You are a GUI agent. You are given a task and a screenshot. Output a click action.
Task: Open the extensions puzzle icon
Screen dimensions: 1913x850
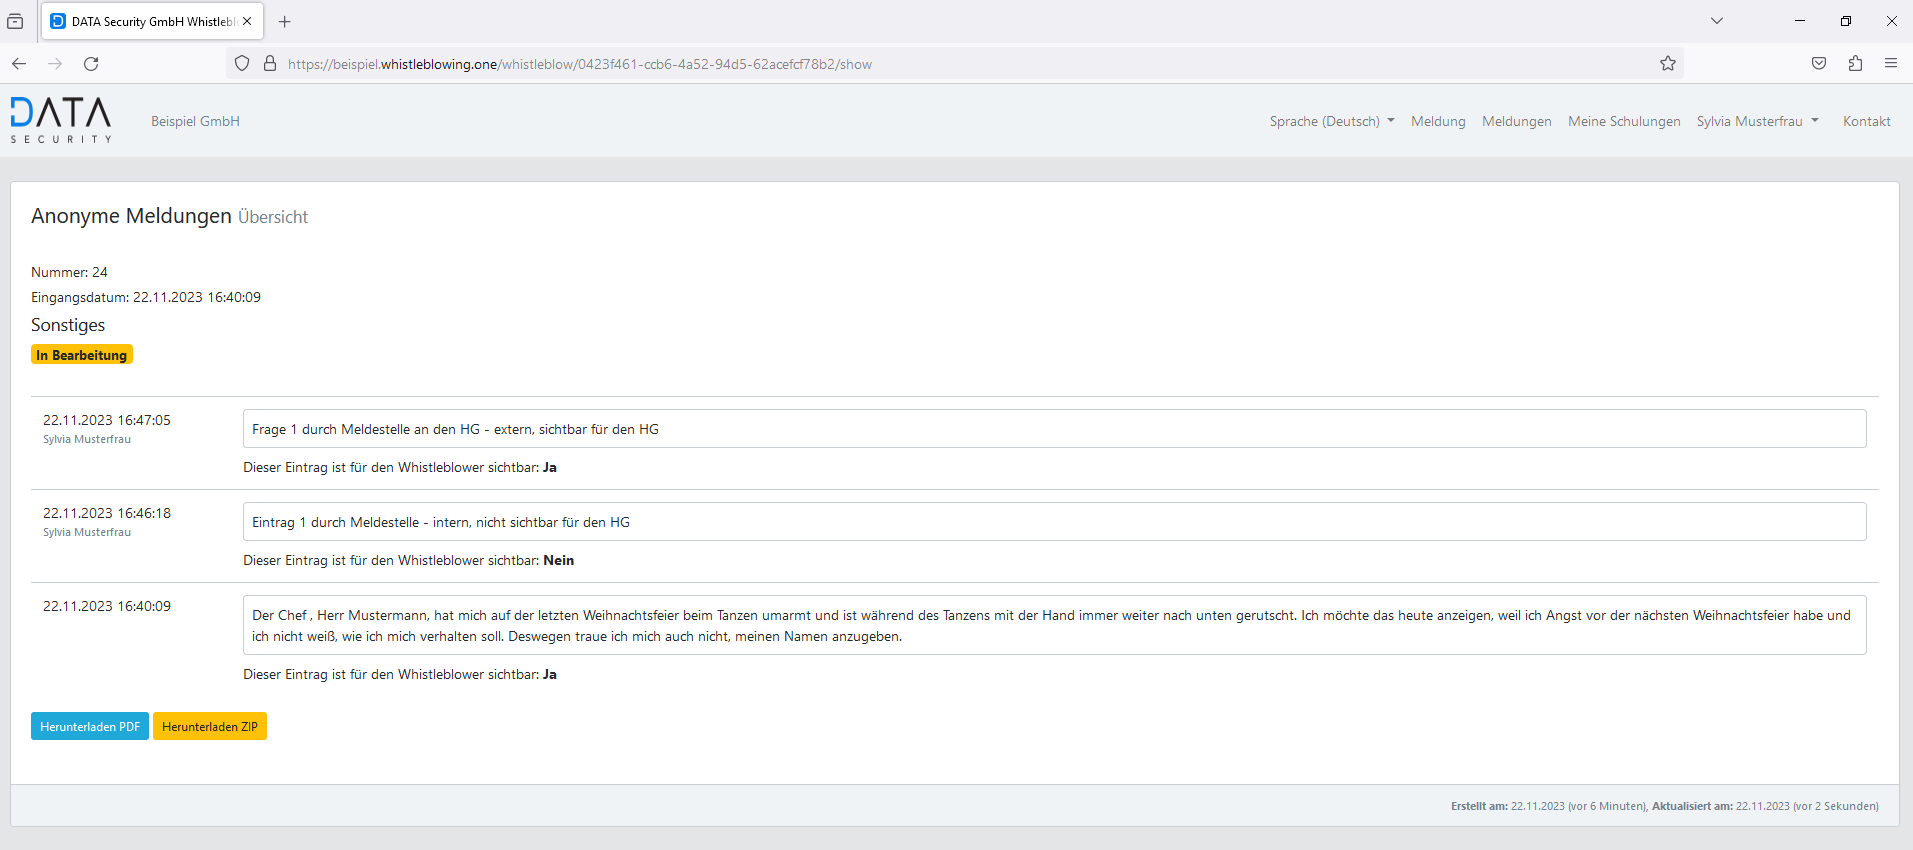(x=1855, y=64)
